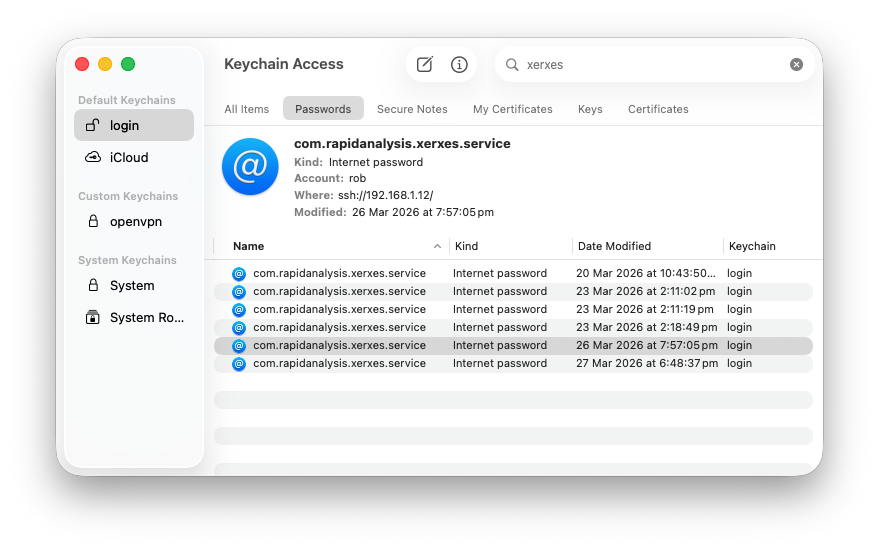Click the System Roots cabinet icon

pos(92,317)
